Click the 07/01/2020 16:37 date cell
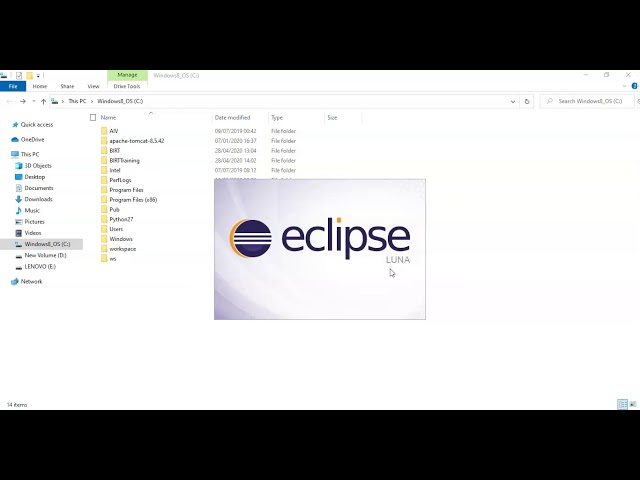 (236, 141)
